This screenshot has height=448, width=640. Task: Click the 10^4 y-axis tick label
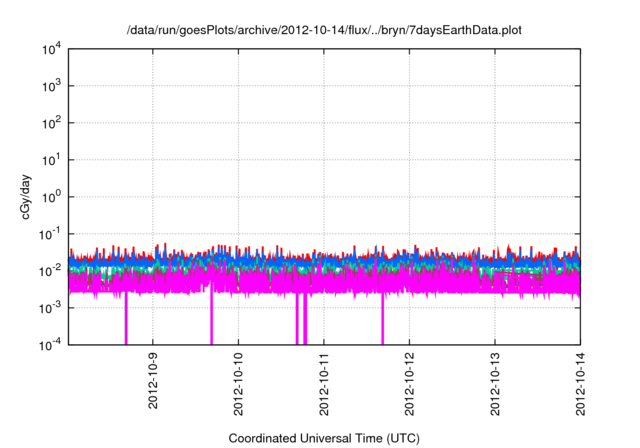click(x=52, y=49)
